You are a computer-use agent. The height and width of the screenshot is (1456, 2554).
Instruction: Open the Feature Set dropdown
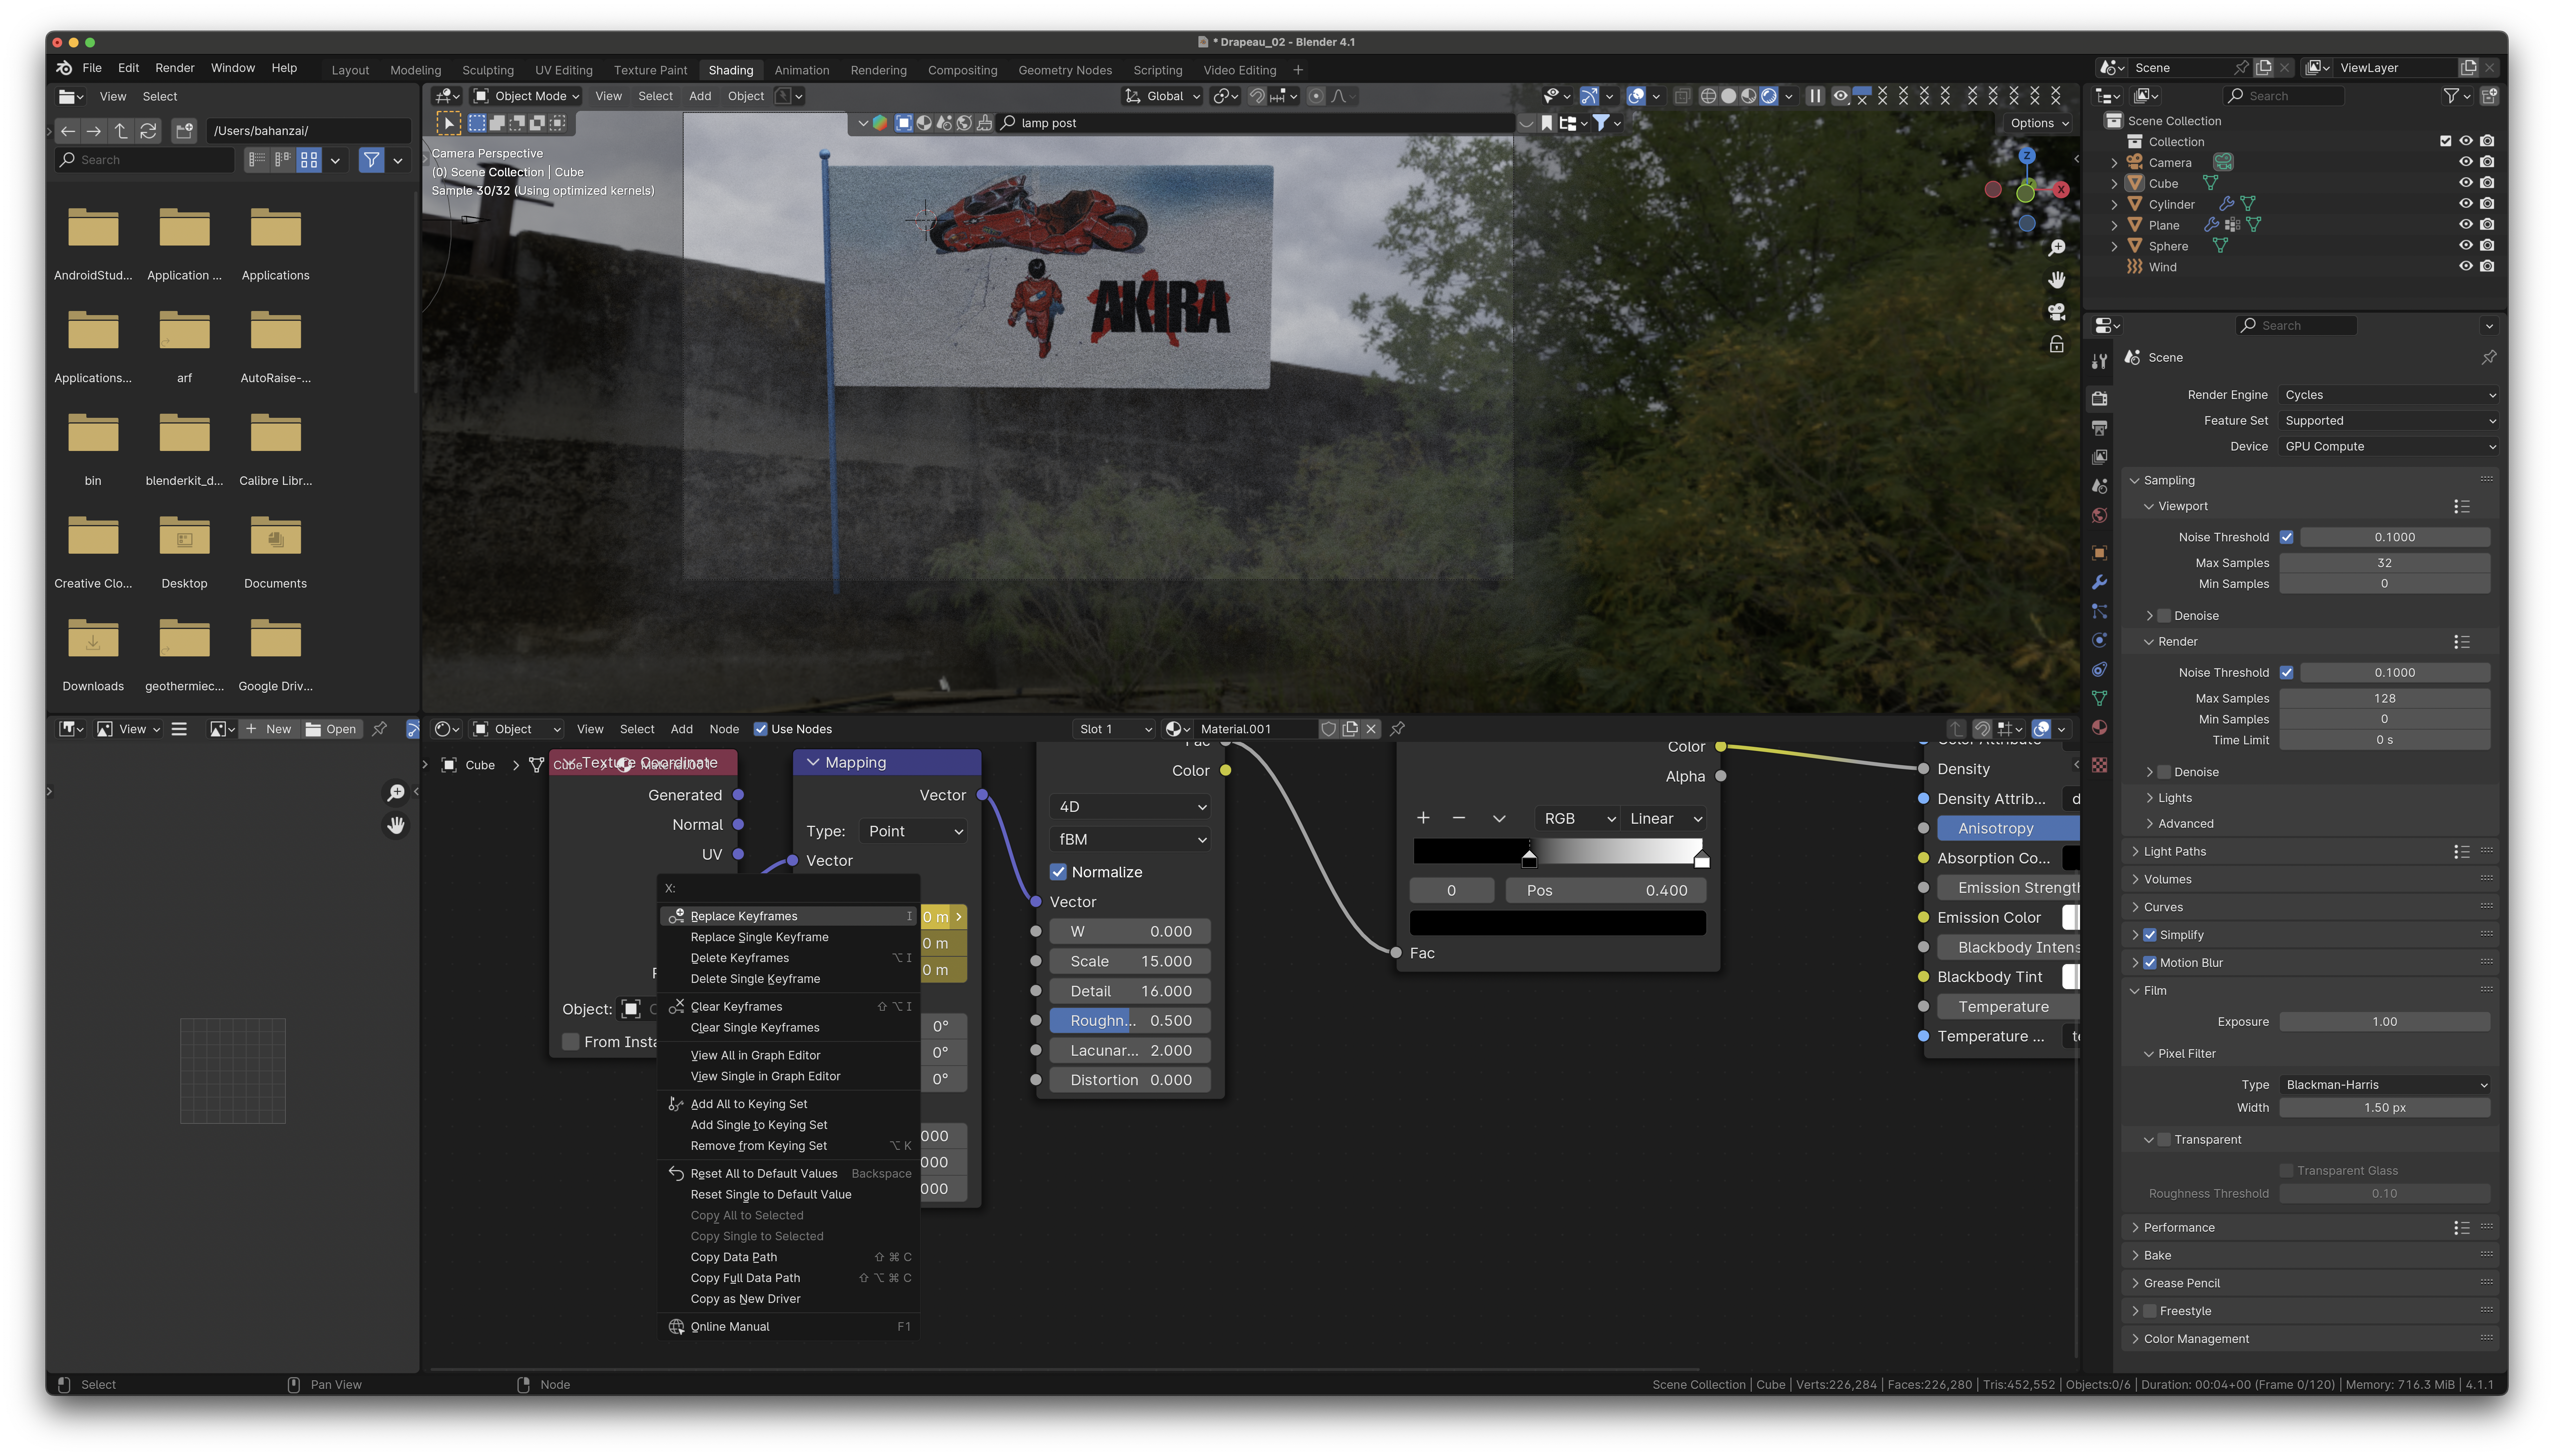[x=2389, y=421]
